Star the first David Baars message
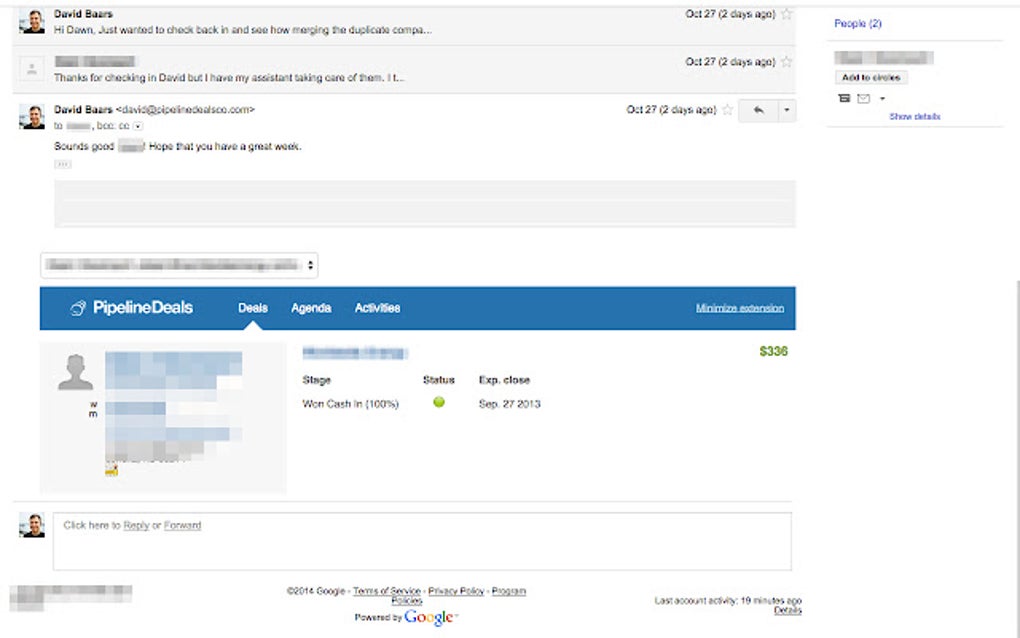1020x638 pixels. [786, 14]
